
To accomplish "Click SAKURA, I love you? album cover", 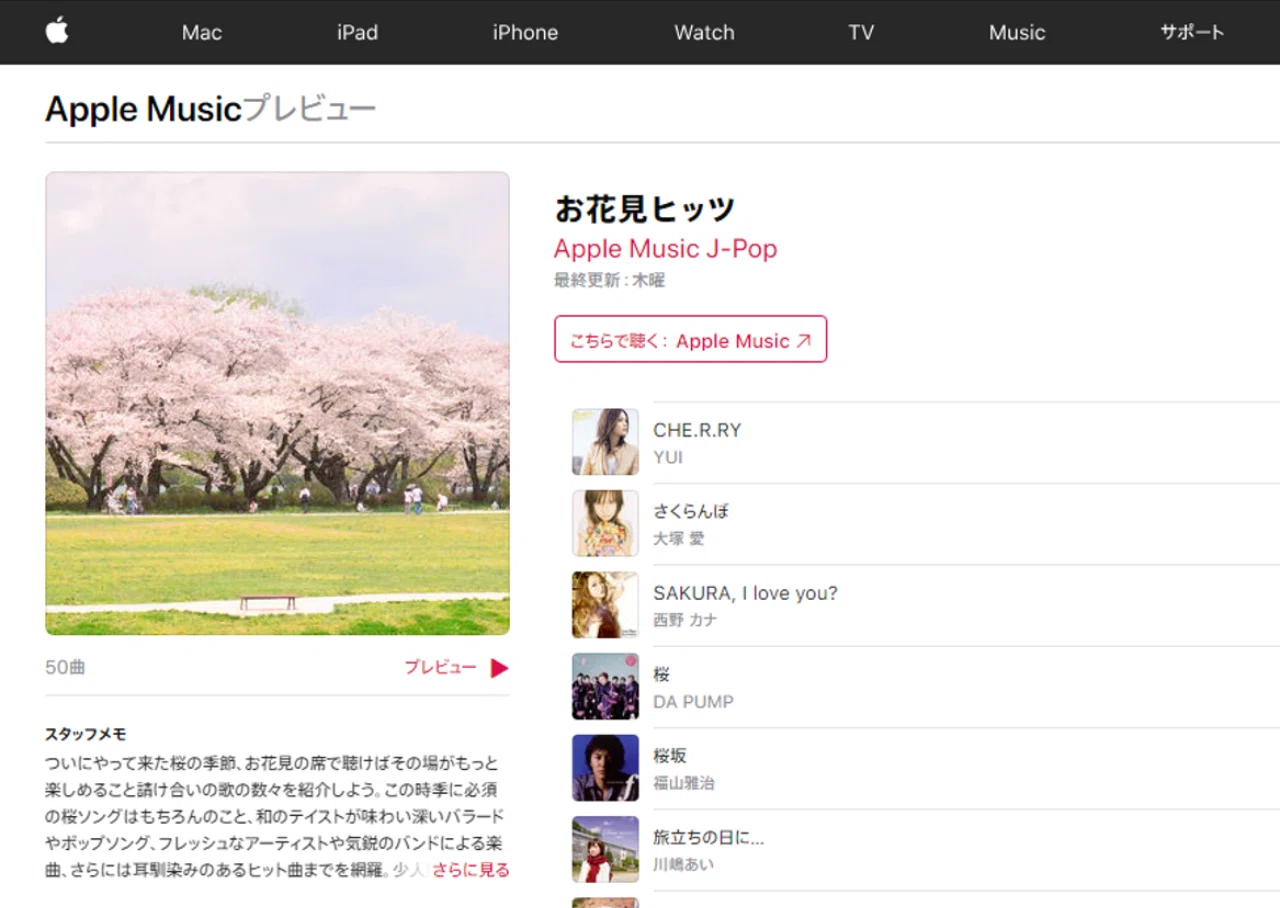I will 605,605.
